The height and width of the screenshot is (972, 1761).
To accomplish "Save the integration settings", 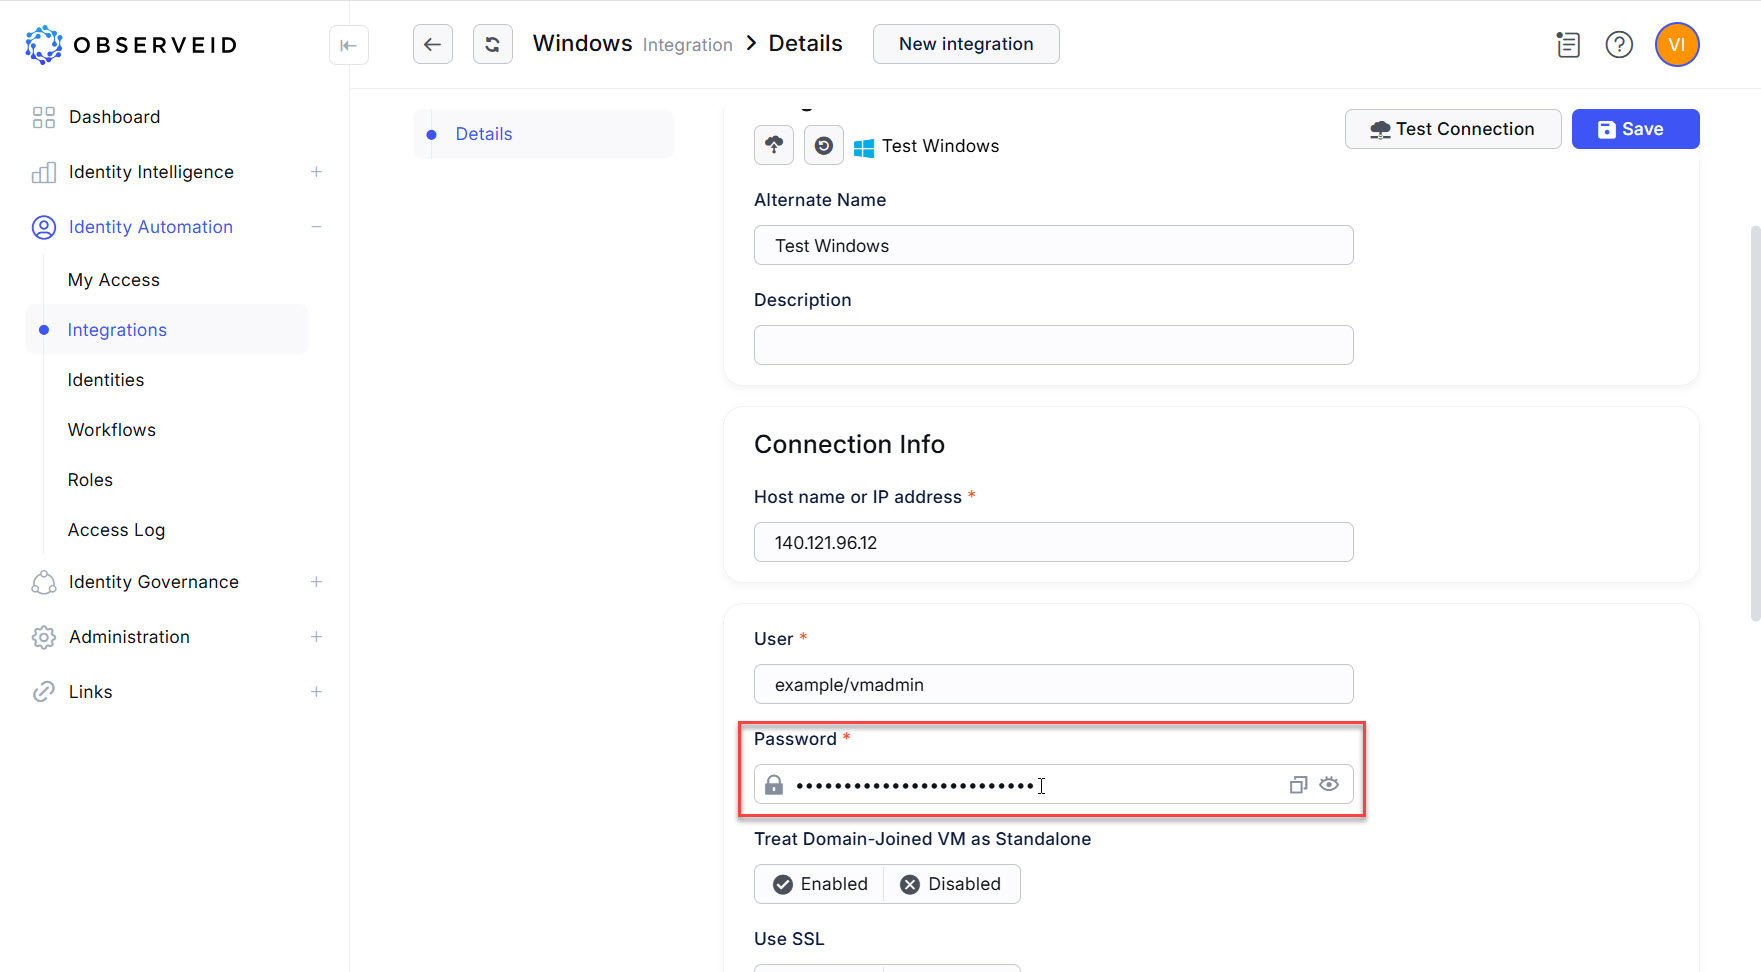I will pos(1635,129).
